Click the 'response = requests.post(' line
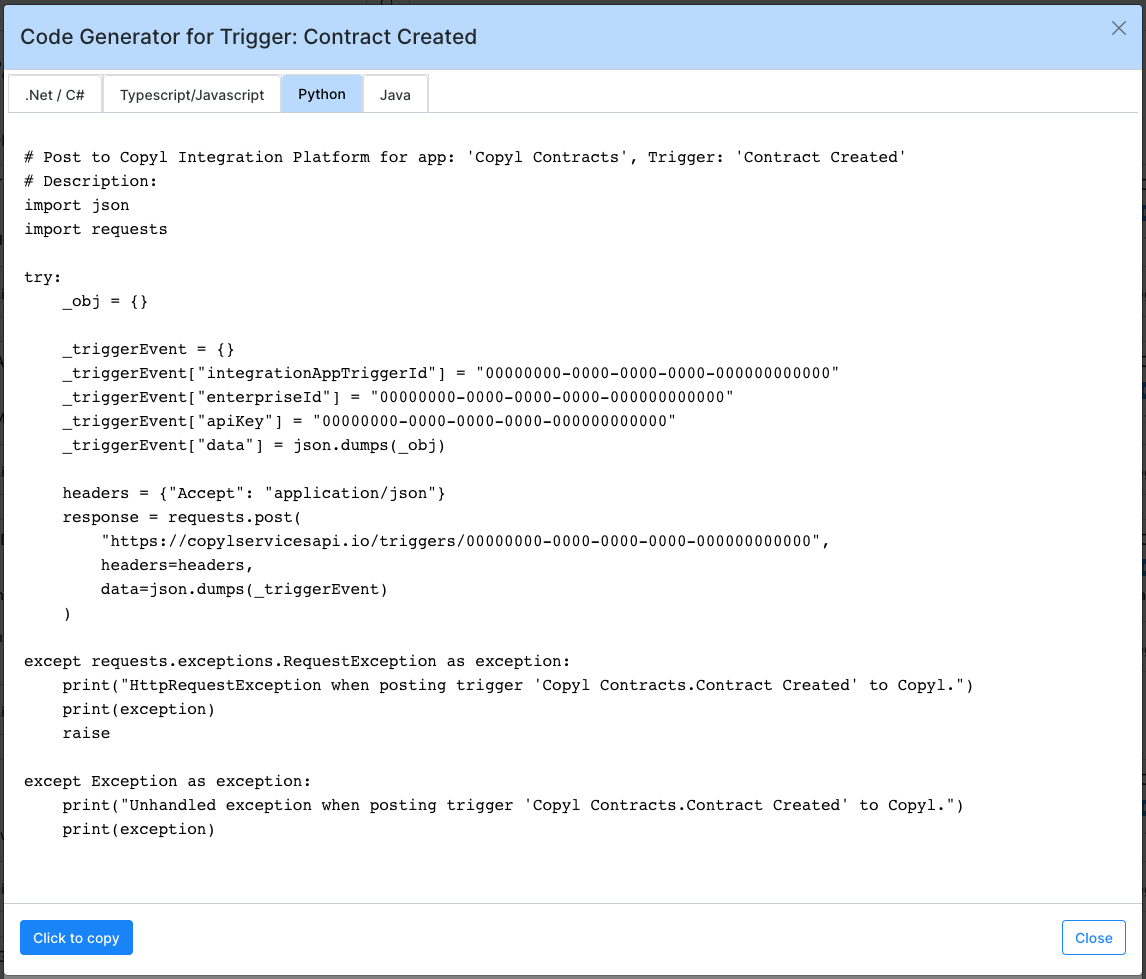Viewport: 1146px width, 979px height. (182, 517)
